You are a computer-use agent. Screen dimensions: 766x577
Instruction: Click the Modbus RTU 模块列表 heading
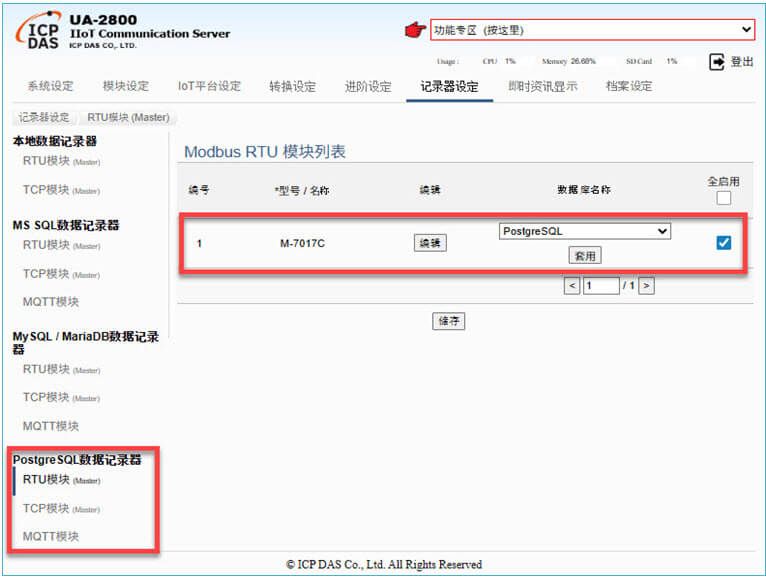265,152
